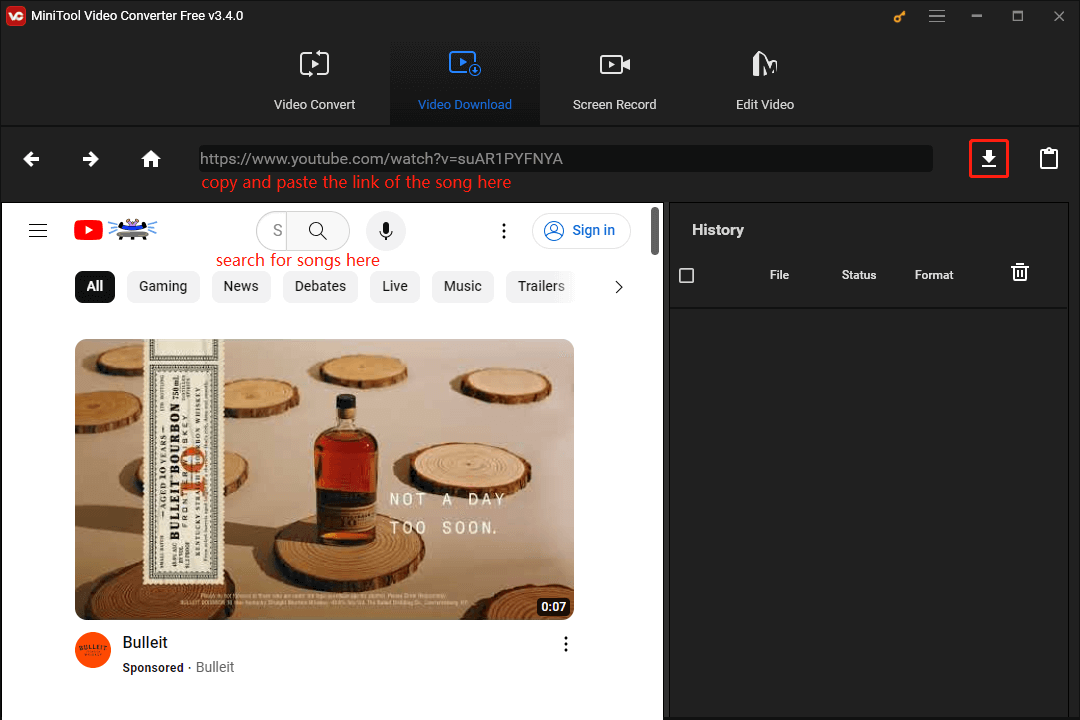Open the Bulleit Bourbon ad thumbnail
1080x720 pixels.
coord(324,479)
